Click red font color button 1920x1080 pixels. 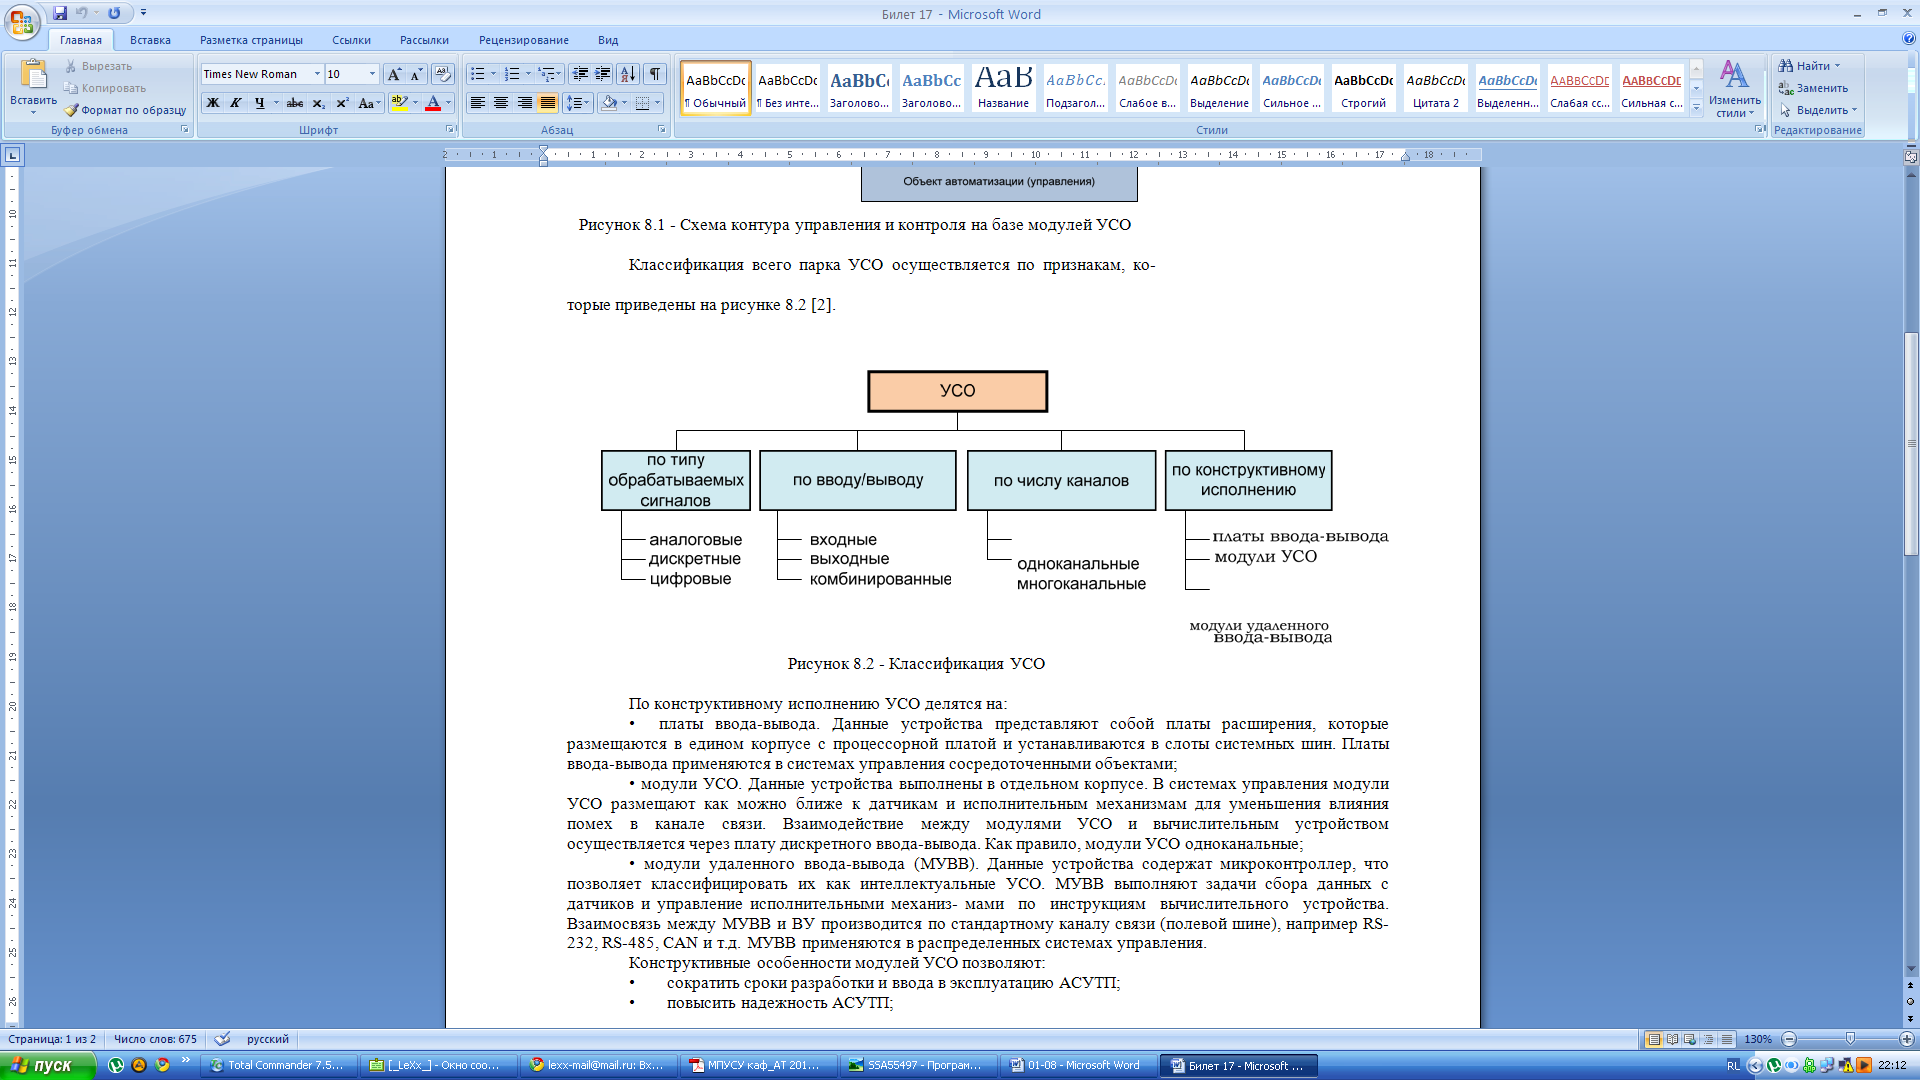[433, 103]
